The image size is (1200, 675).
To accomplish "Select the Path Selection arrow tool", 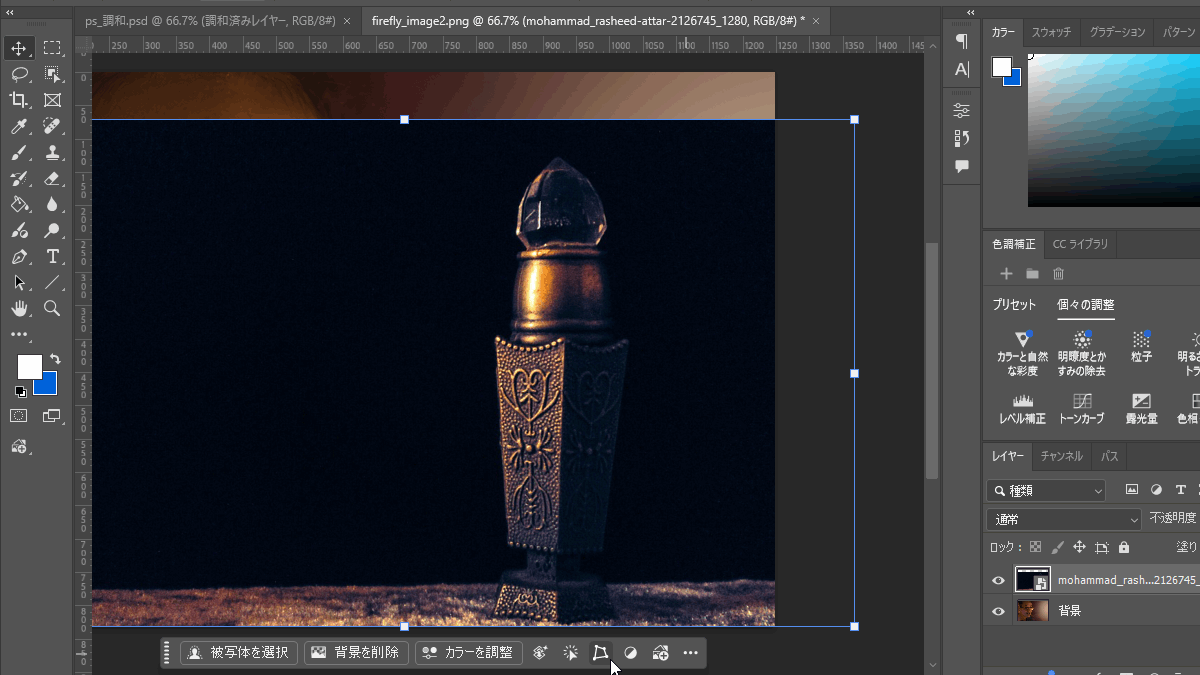I will click(x=18, y=282).
